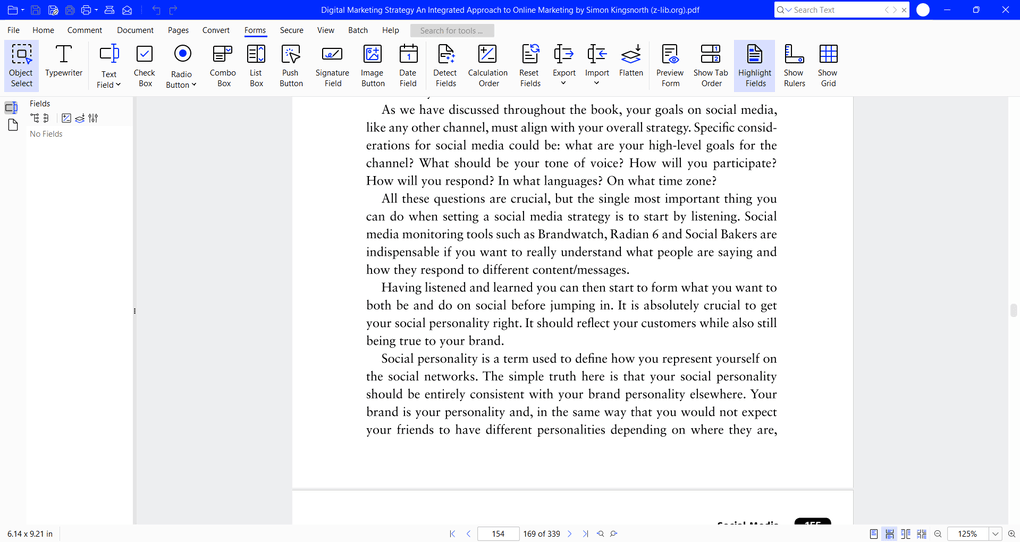Image resolution: width=1020 pixels, height=542 pixels.
Task: Expand all in Fields panel
Action: click(35, 118)
